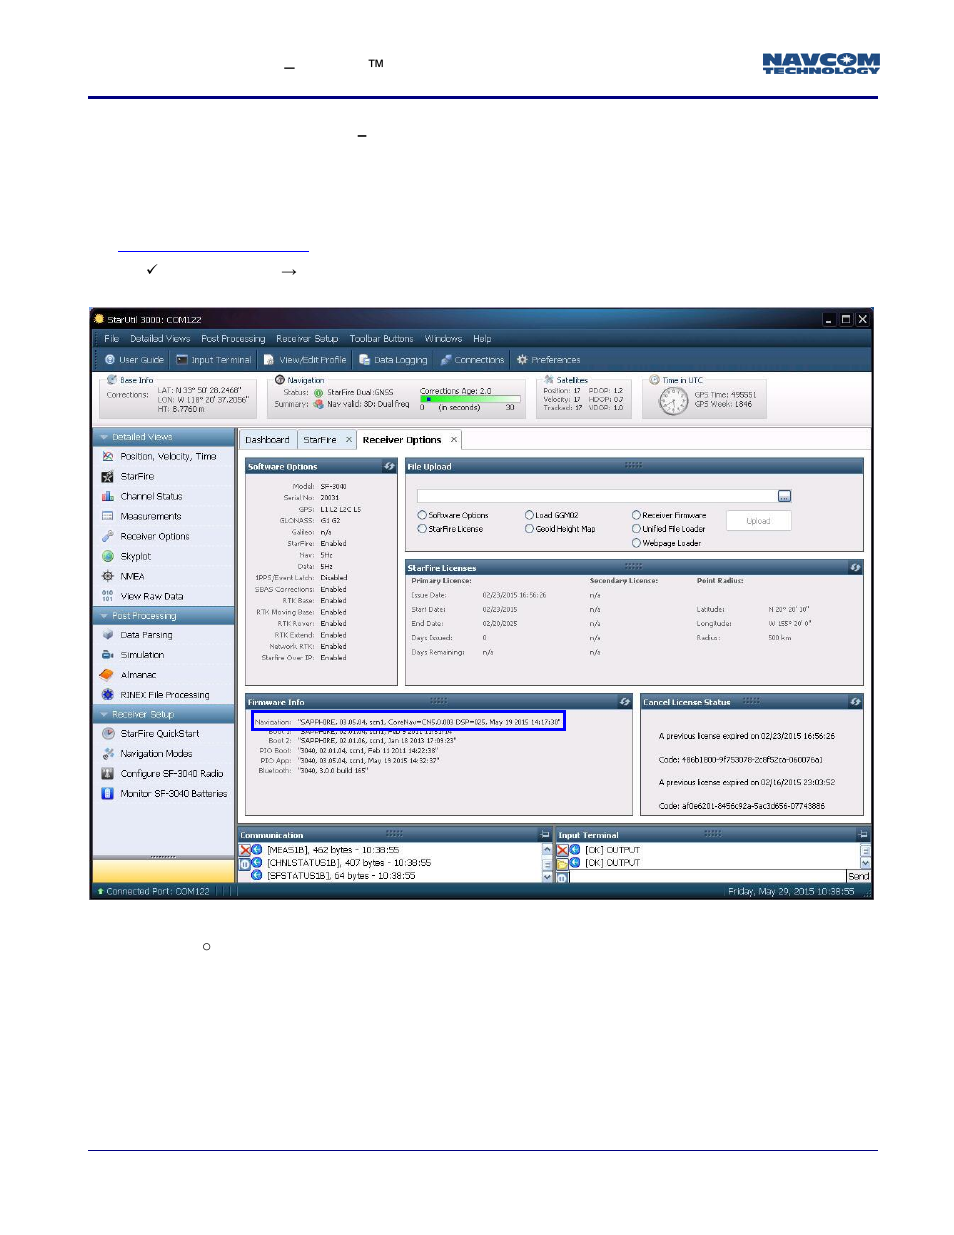This screenshot has height=1235, width=954.
Task: Open Preferences from the toolbar
Action: (548, 360)
